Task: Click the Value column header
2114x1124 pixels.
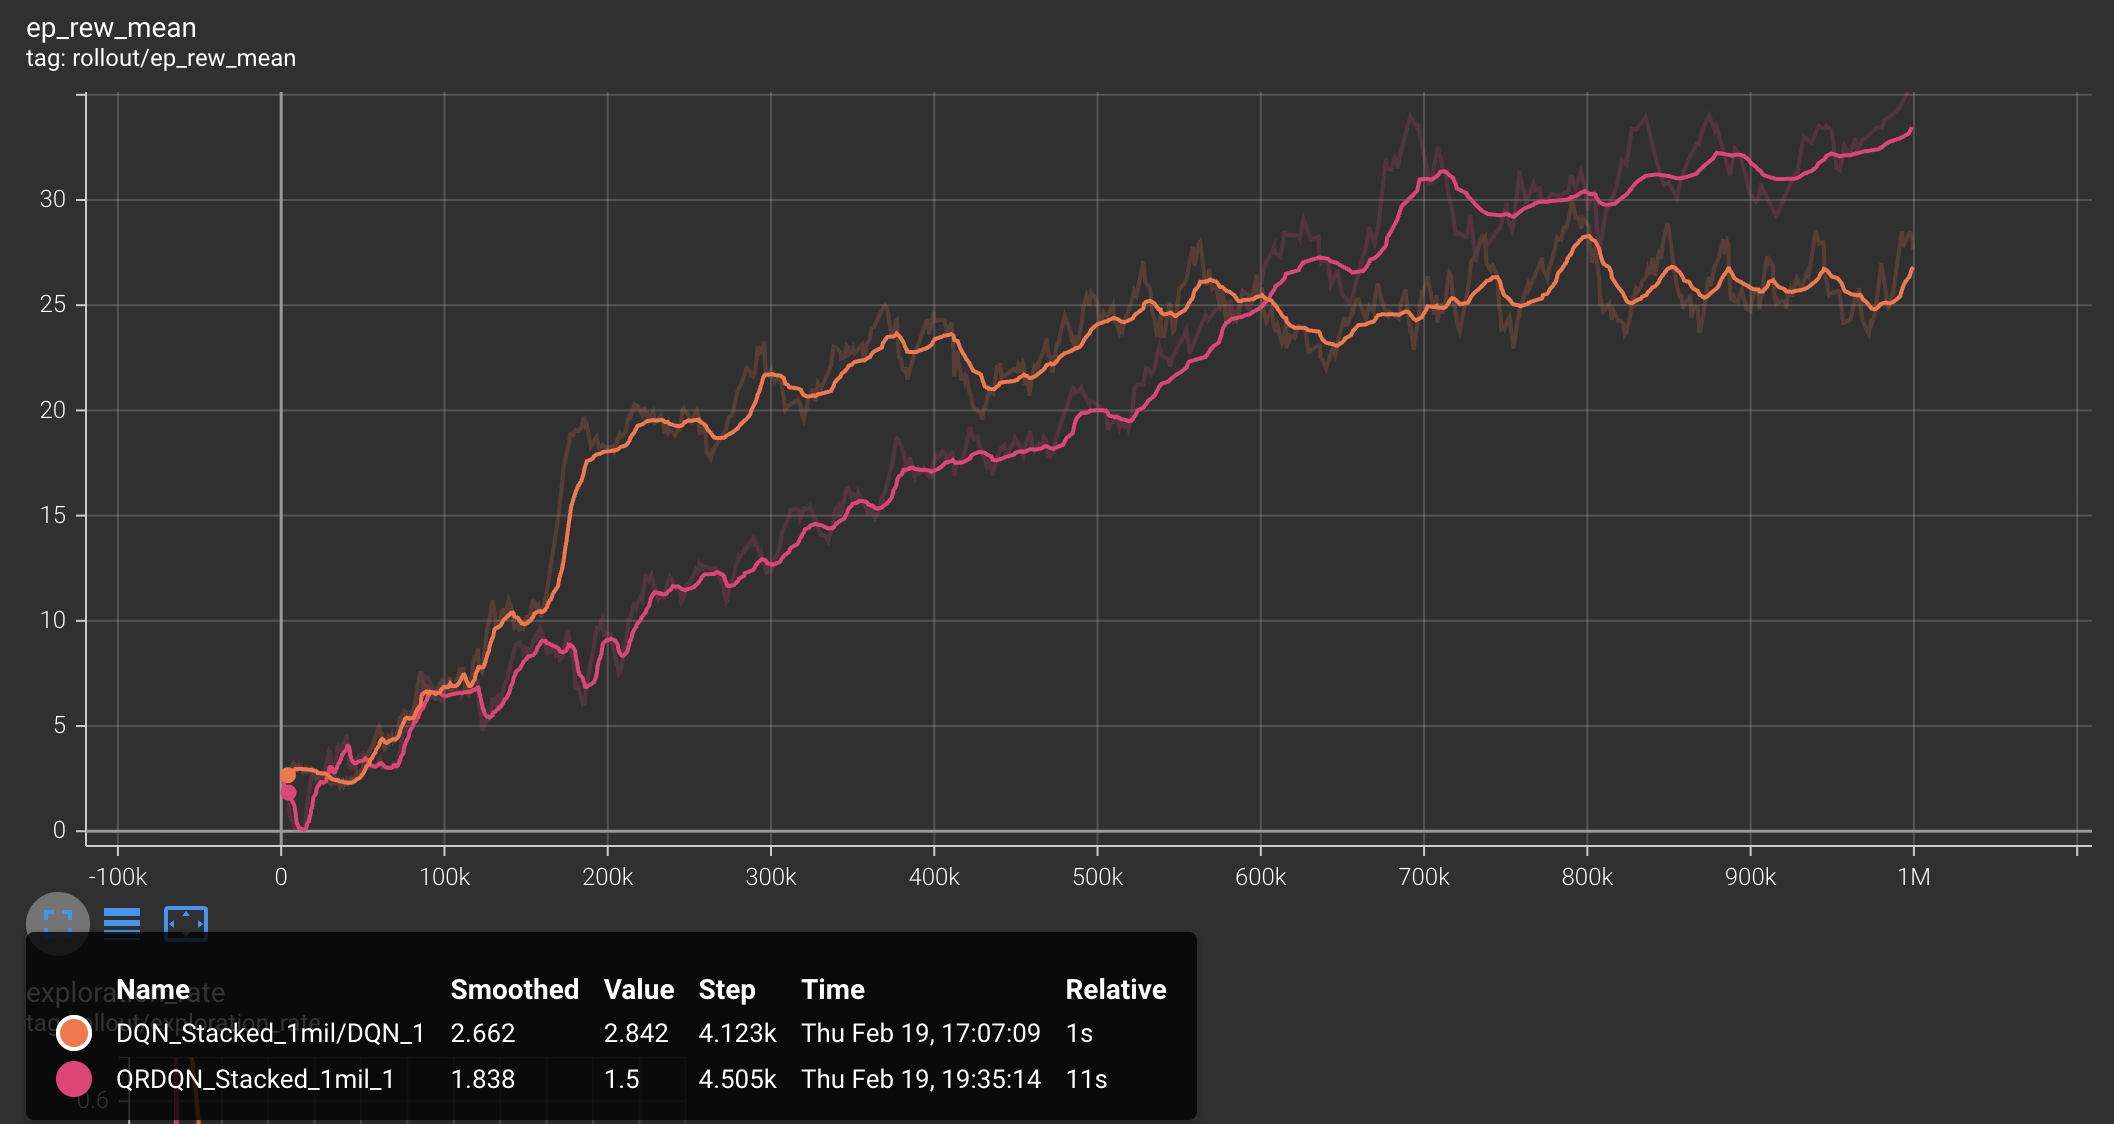Action: coord(638,989)
